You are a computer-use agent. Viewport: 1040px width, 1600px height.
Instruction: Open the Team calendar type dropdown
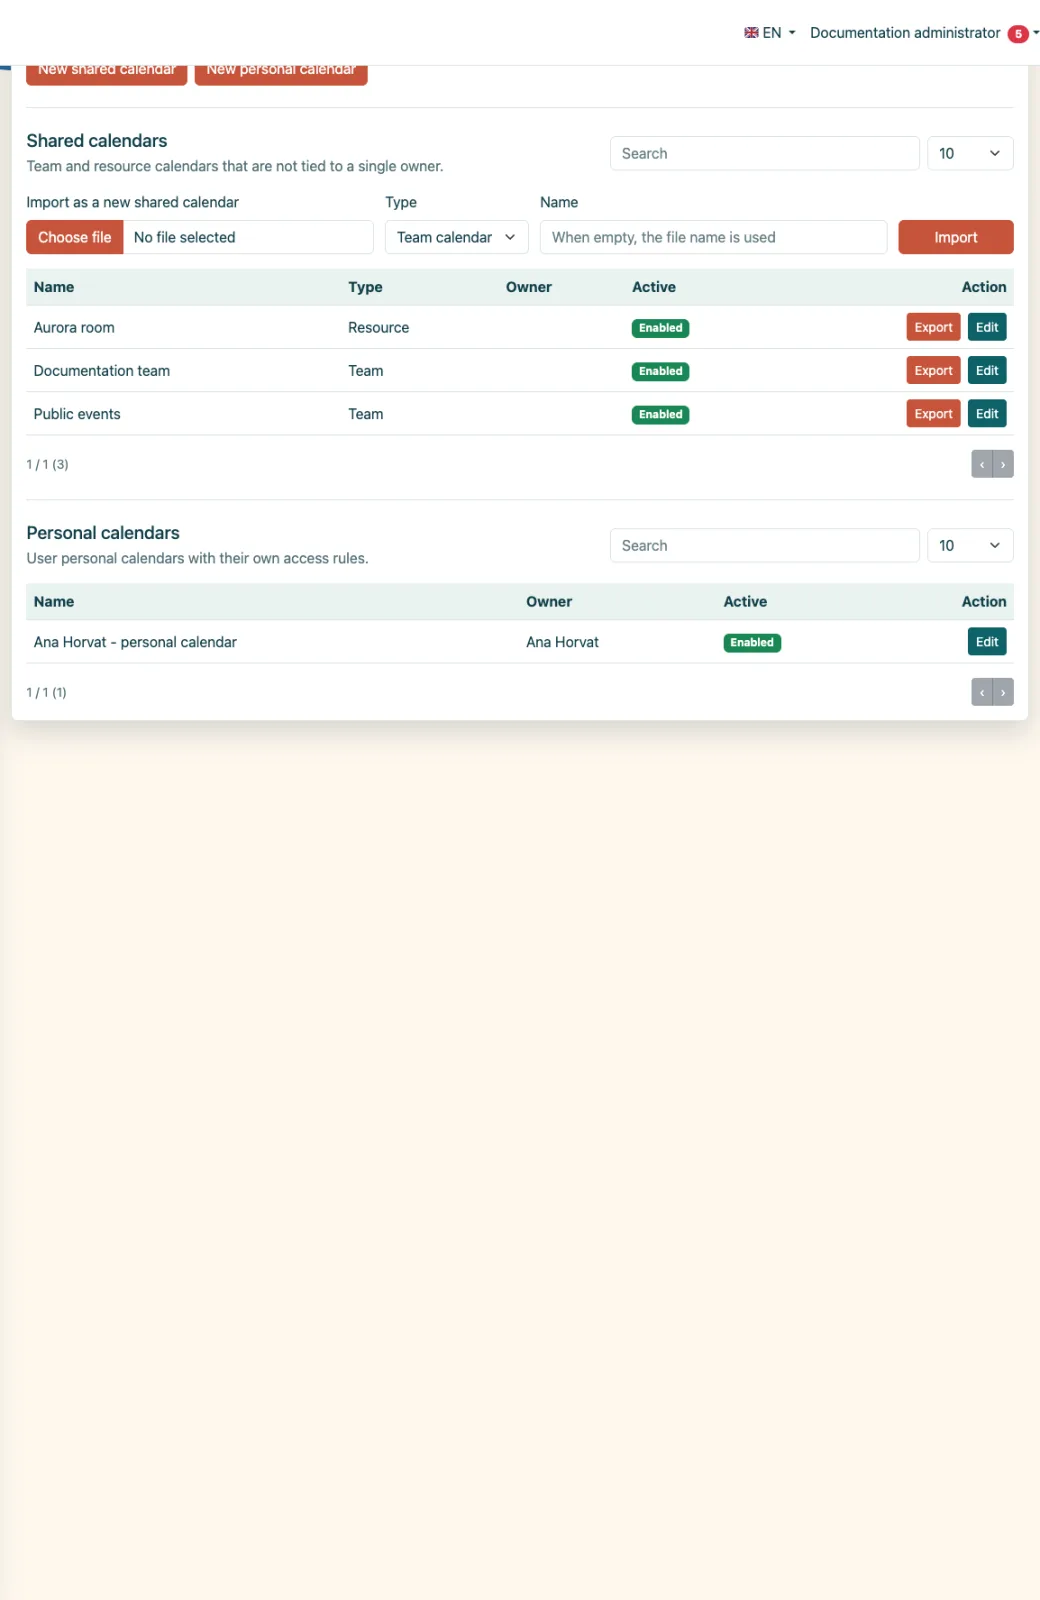(x=456, y=237)
